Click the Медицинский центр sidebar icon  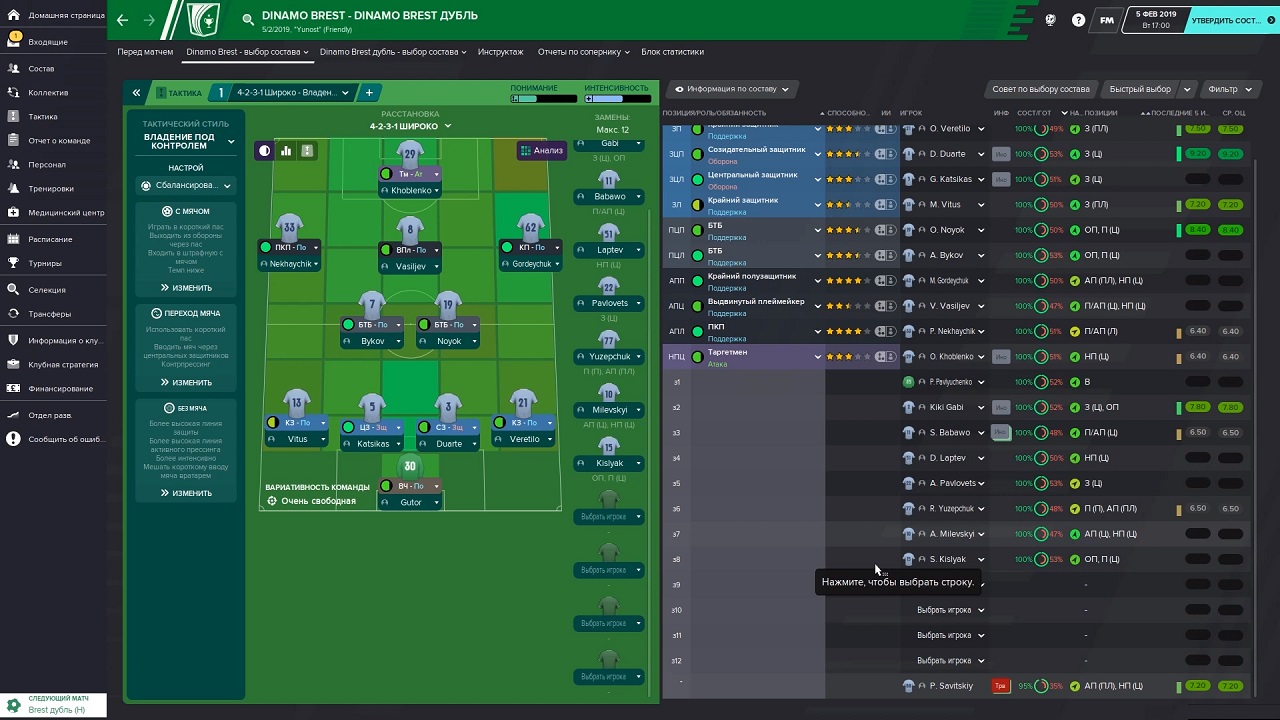click(x=14, y=213)
